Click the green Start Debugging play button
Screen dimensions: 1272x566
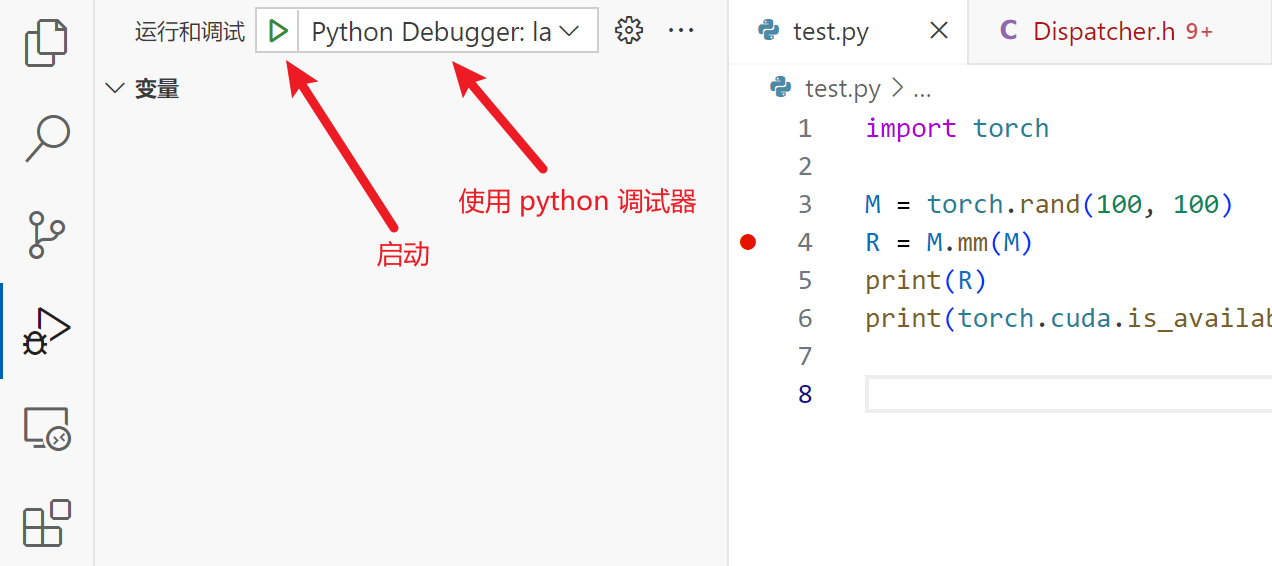click(x=278, y=31)
